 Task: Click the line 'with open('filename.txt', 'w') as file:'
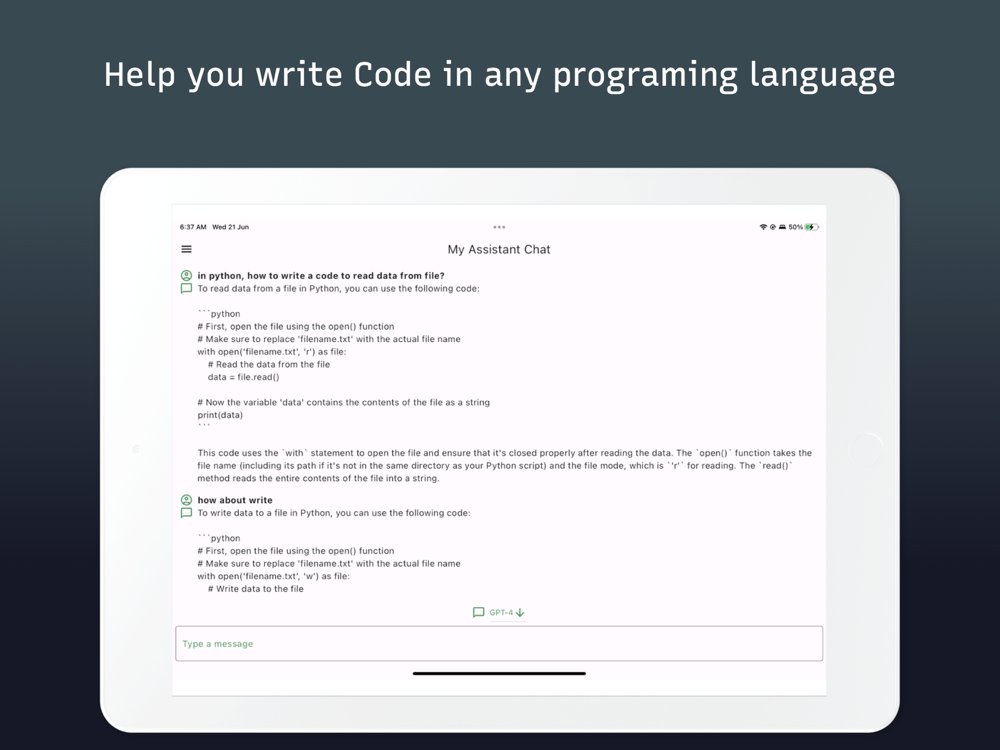click(274, 576)
